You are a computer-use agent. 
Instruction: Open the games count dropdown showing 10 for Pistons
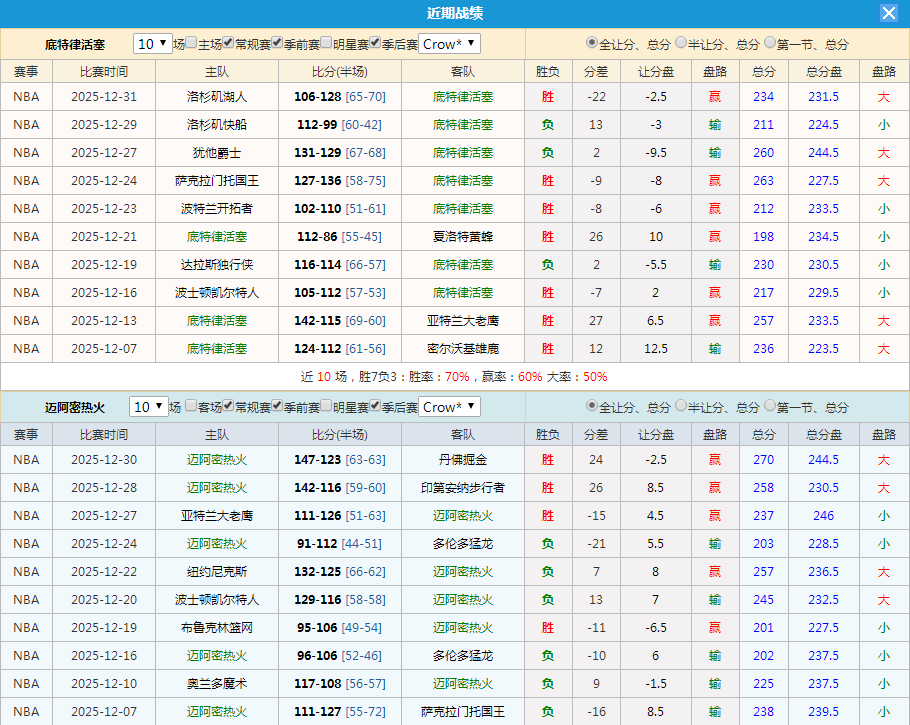[x=148, y=45]
